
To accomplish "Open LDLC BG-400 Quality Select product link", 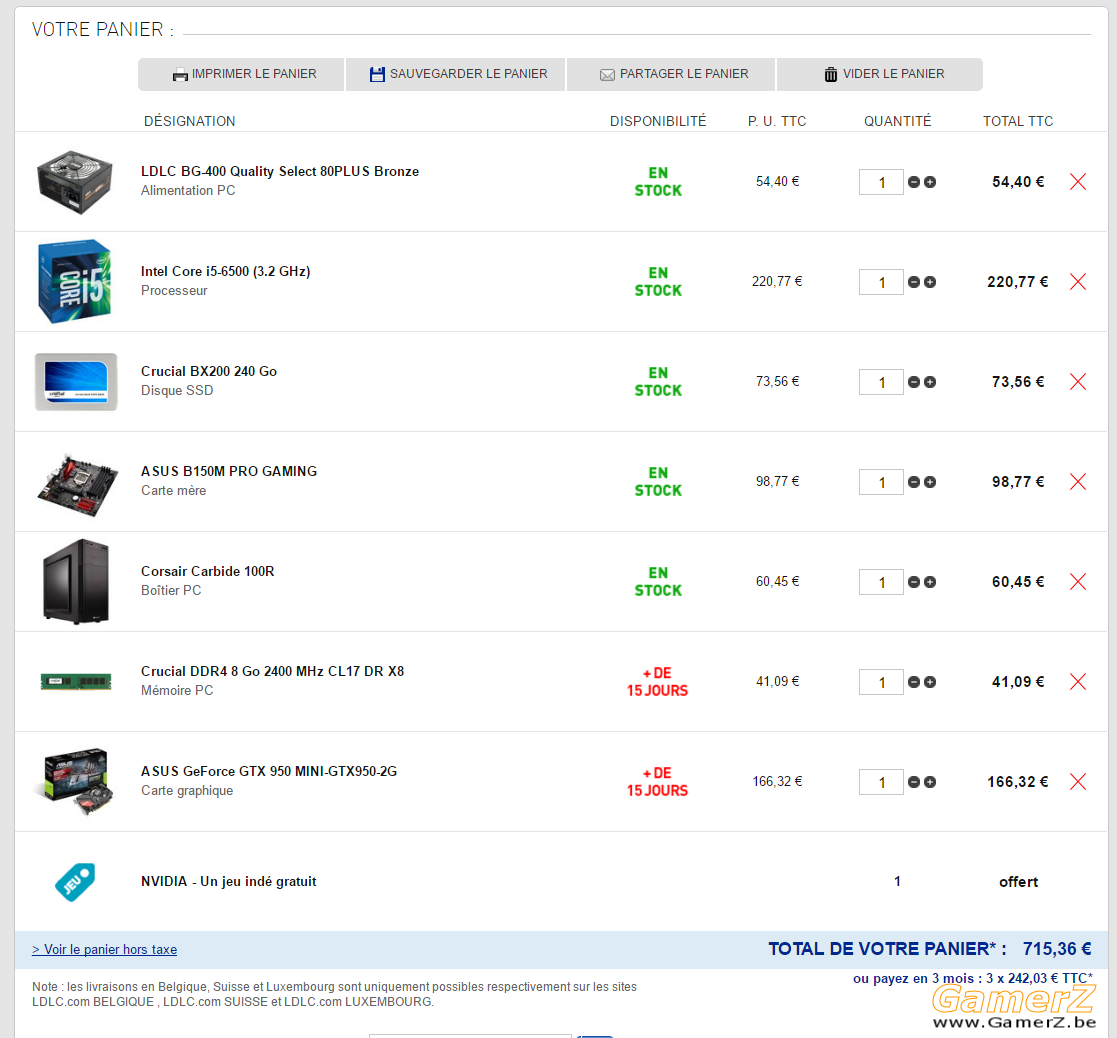I will click(280, 172).
